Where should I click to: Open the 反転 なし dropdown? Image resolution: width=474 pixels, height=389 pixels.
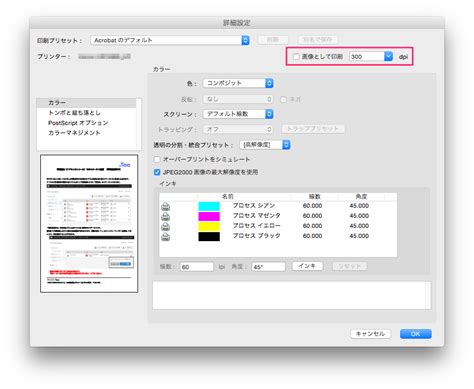point(238,99)
